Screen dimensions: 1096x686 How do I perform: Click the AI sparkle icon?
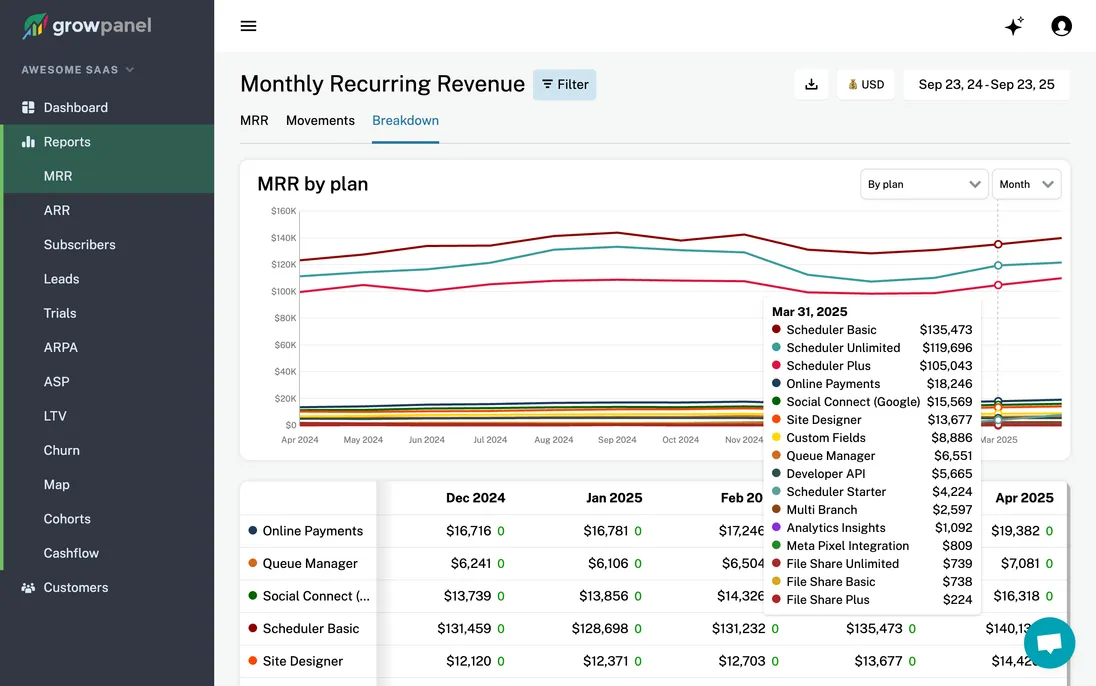point(1014,26)
